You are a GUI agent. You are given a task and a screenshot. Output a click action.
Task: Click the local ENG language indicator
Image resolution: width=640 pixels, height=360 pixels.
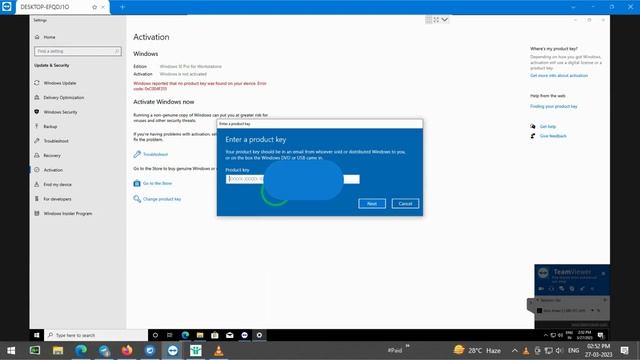(x=573, y=351)
